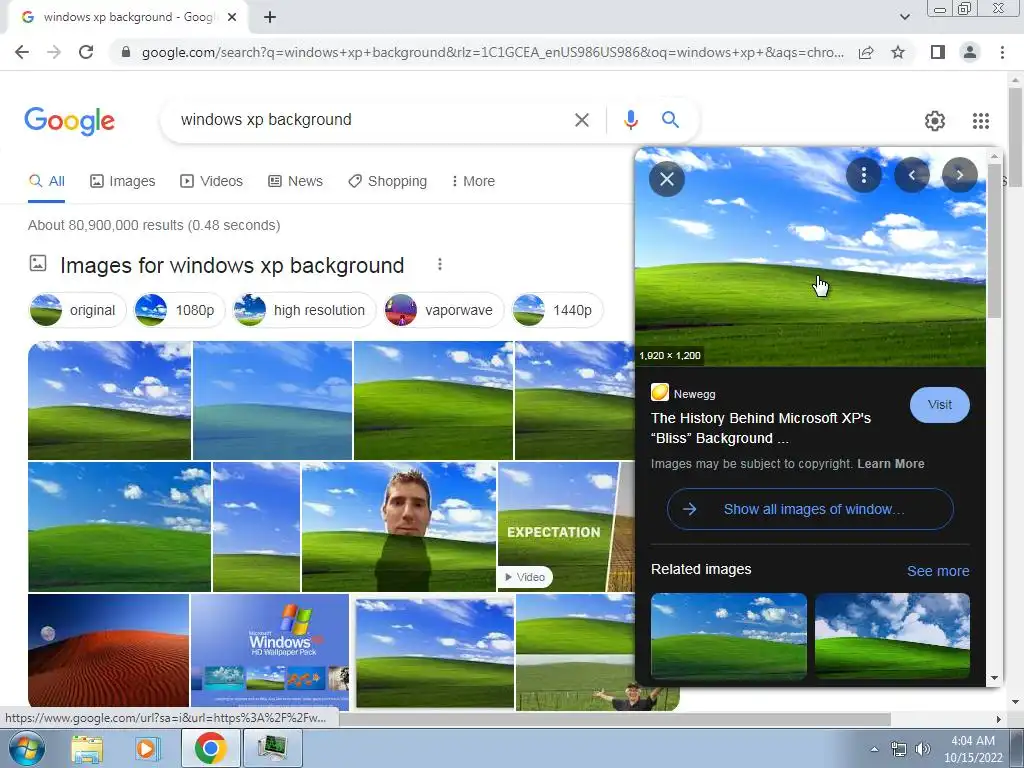The width and height of the screenshot is (1024, 768).
Task: Open Chrome side panel icon
Action: [x=938, y=52]
